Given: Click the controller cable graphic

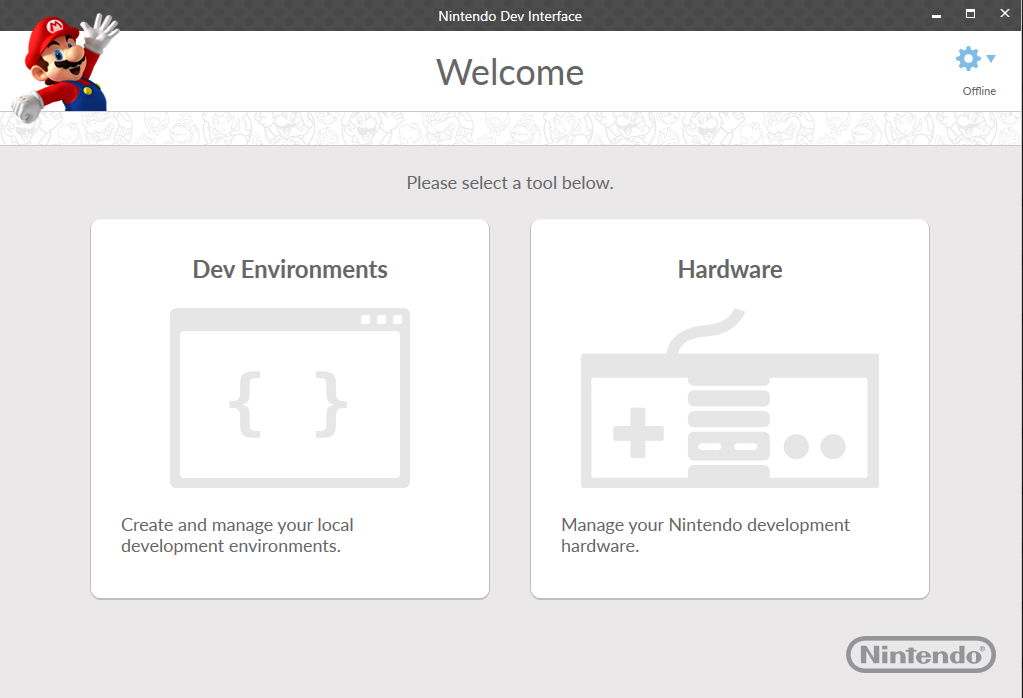Looking at the screenshot, I should coord(705,331).
